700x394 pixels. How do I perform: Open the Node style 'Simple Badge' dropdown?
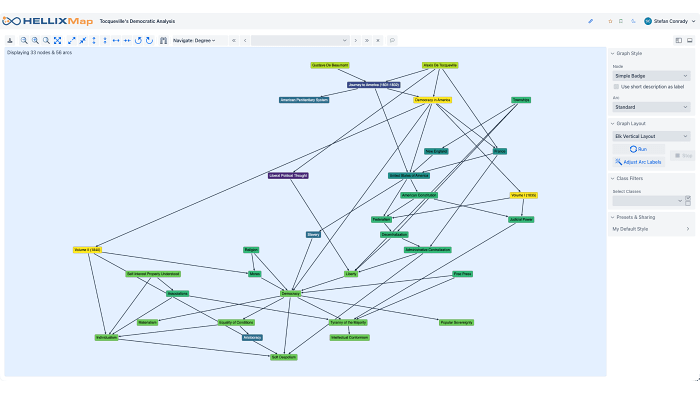tap(651, 76)
